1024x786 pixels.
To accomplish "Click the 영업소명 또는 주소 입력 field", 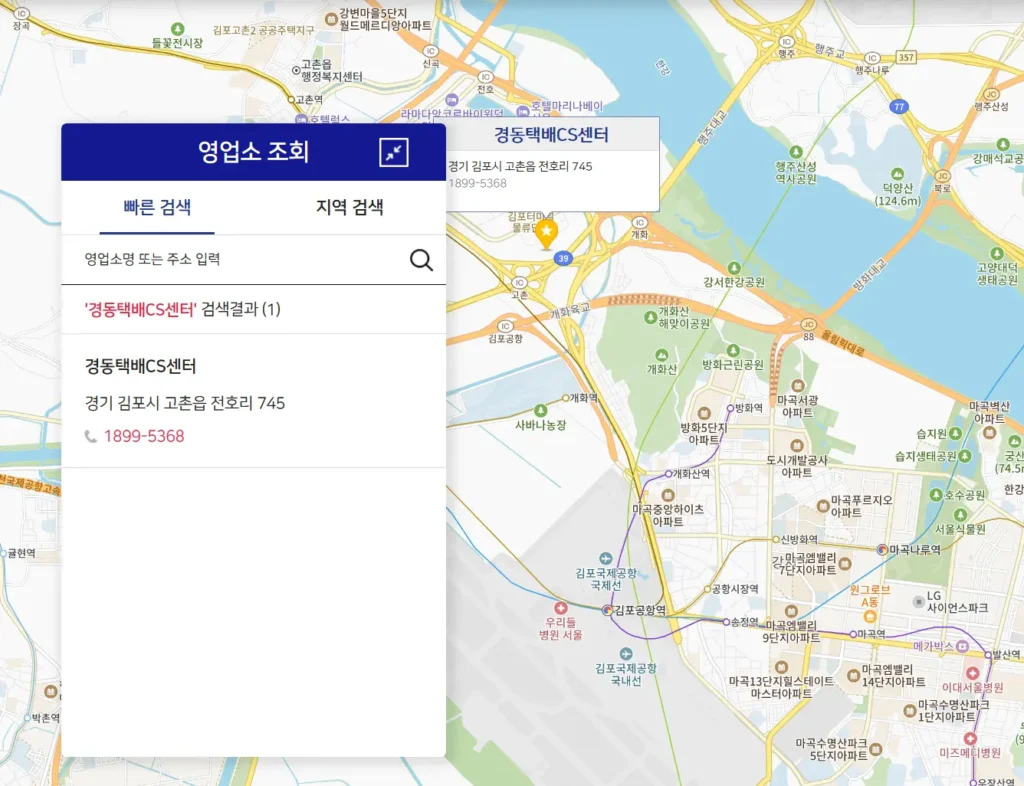I will [x=230, y=259].
